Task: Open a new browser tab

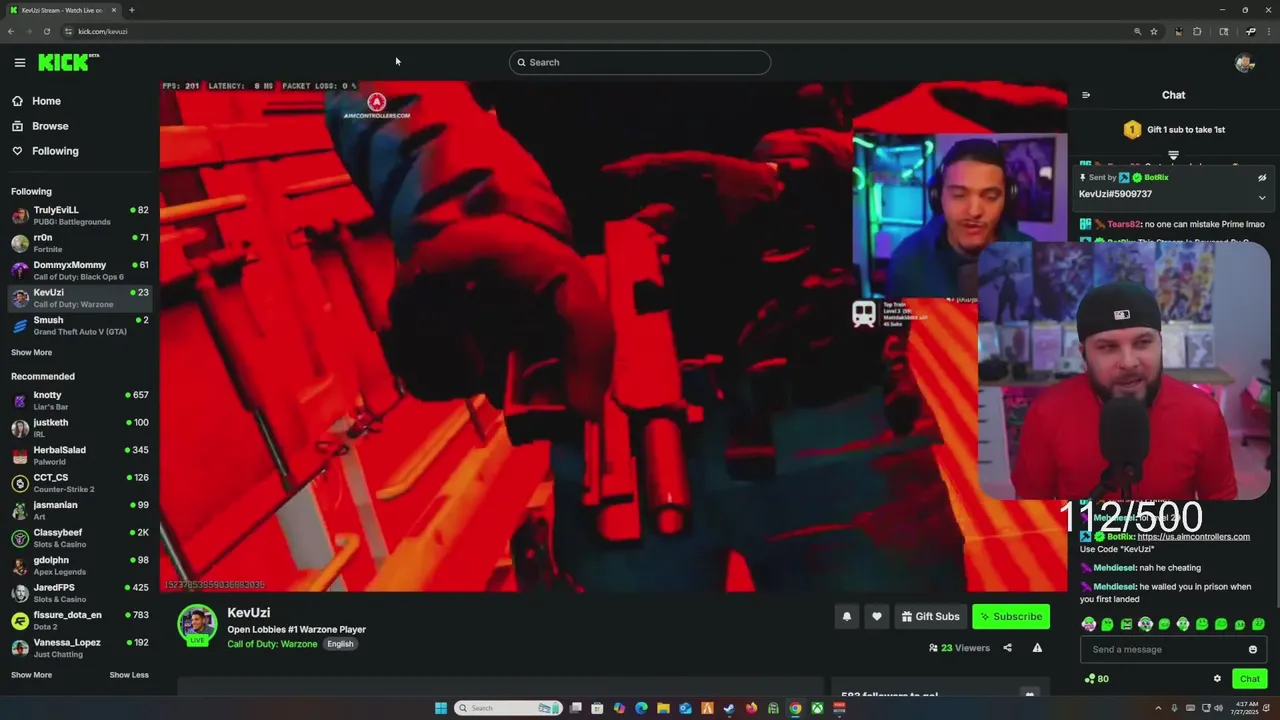Action: [x=132, y=10]
